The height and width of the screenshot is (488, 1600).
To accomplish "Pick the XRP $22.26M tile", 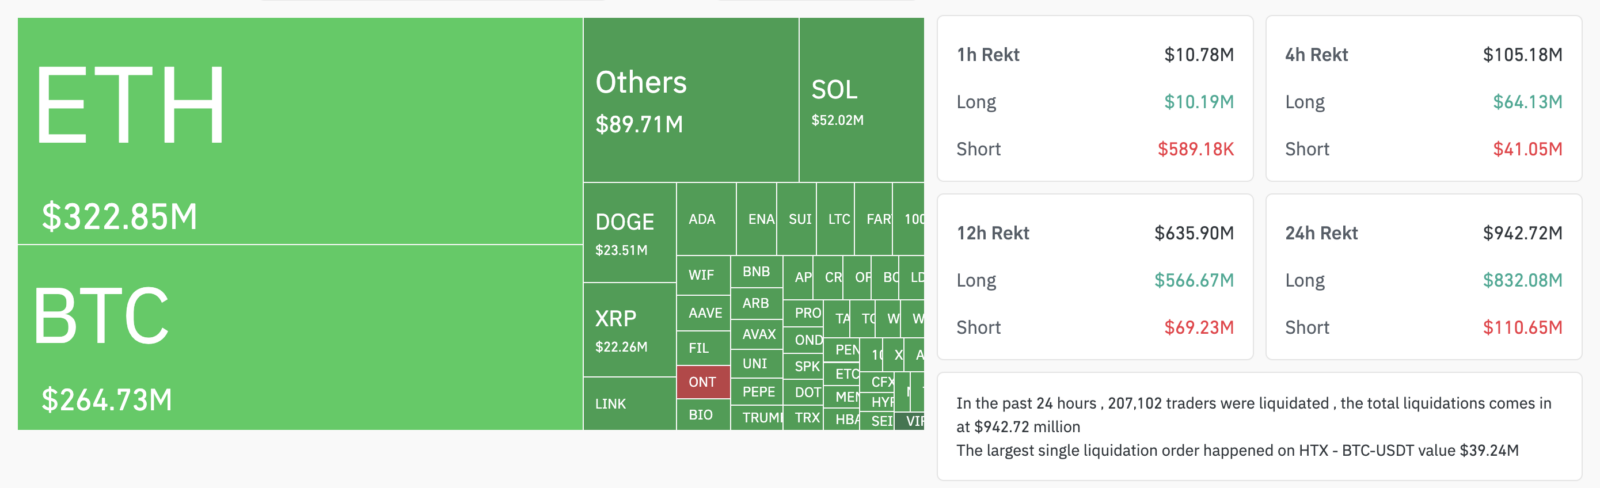I will pos(630,330).
